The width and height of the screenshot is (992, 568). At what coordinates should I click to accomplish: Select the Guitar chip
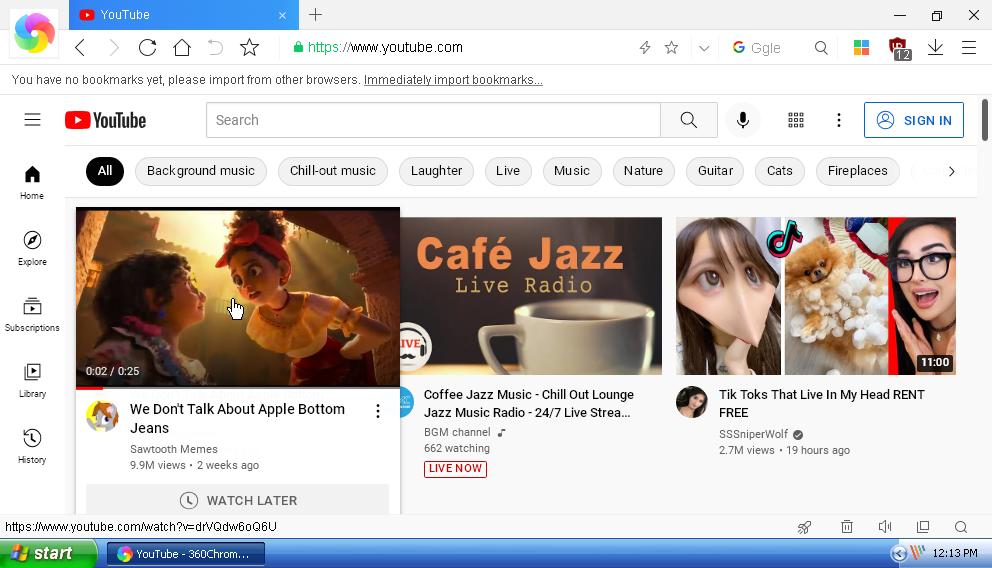[715, 171]
